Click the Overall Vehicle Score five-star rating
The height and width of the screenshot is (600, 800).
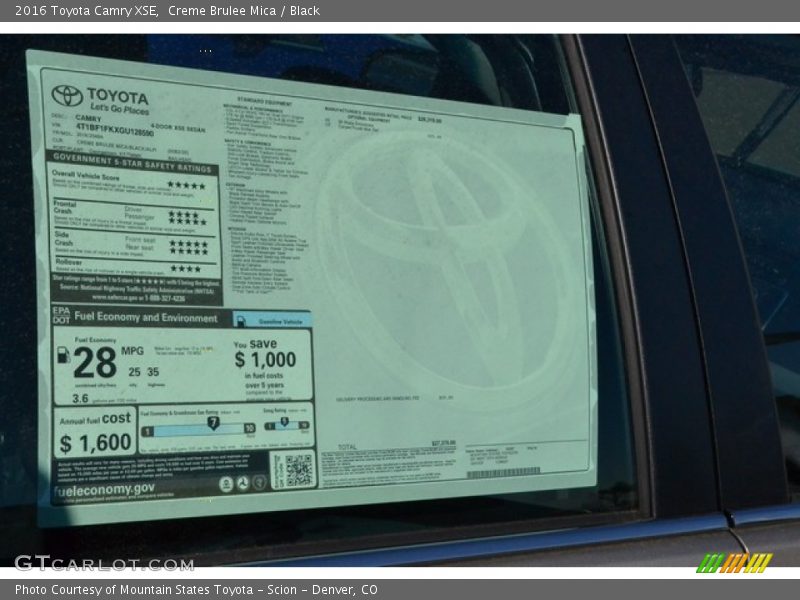(186, 185)
